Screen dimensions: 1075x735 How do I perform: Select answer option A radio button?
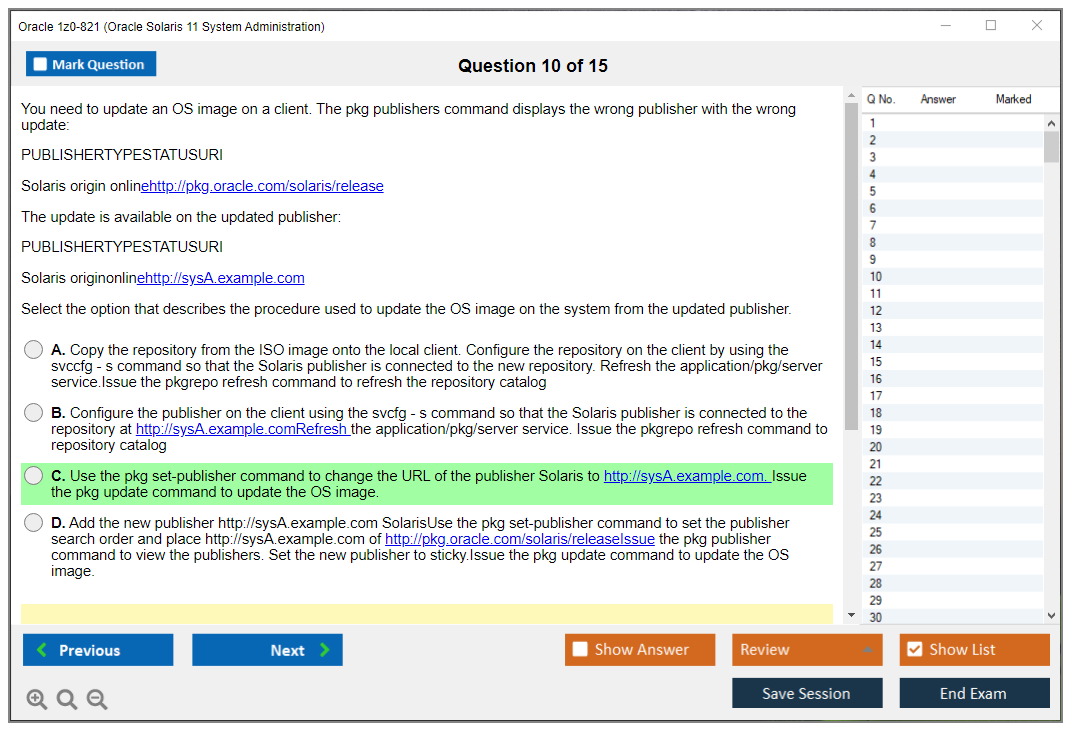(x=34, y=350)
